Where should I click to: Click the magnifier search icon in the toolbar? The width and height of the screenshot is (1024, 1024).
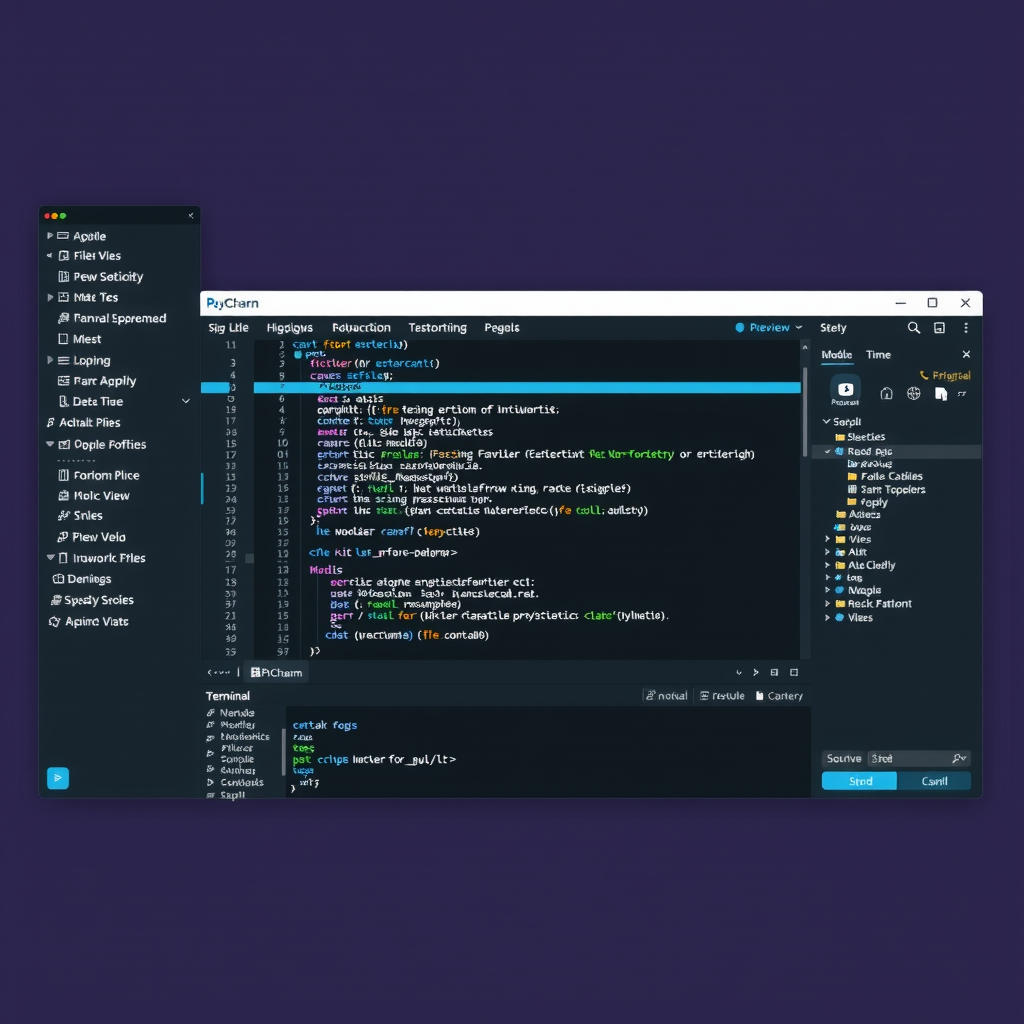click(913, 327)
